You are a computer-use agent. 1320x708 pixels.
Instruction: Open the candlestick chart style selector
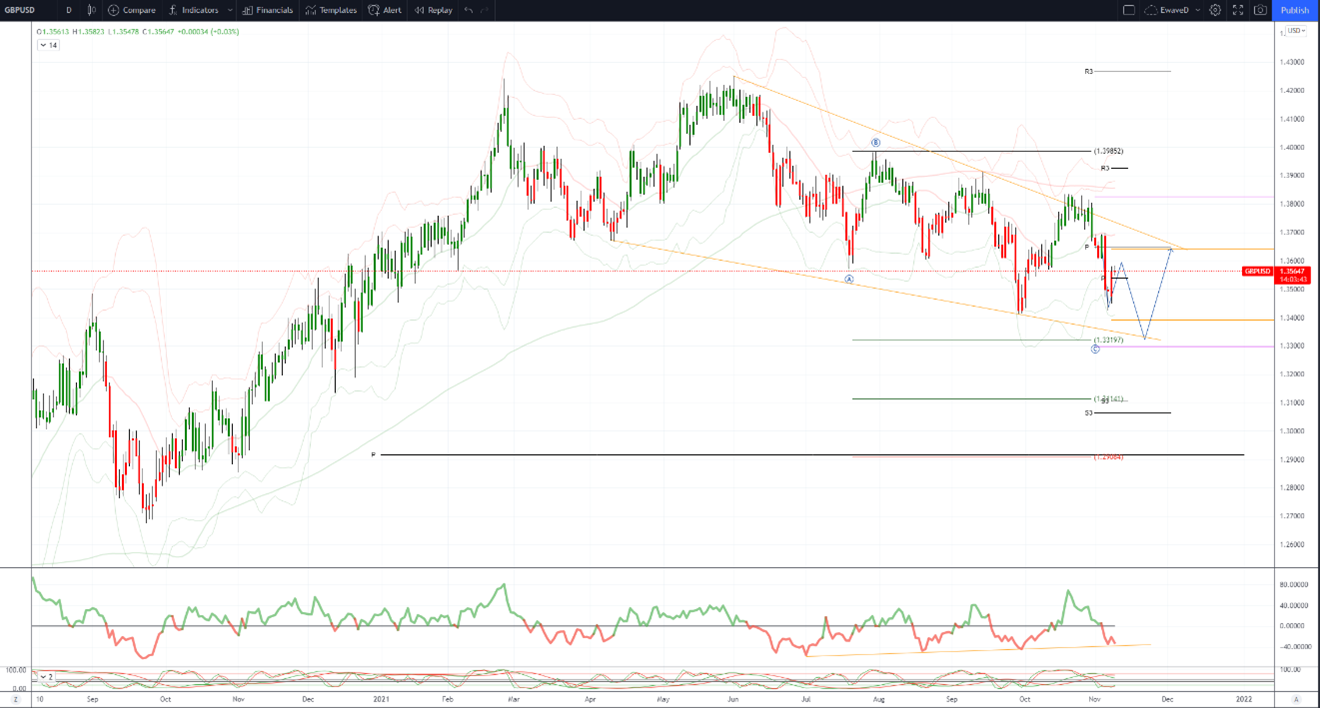click(91, 10)
